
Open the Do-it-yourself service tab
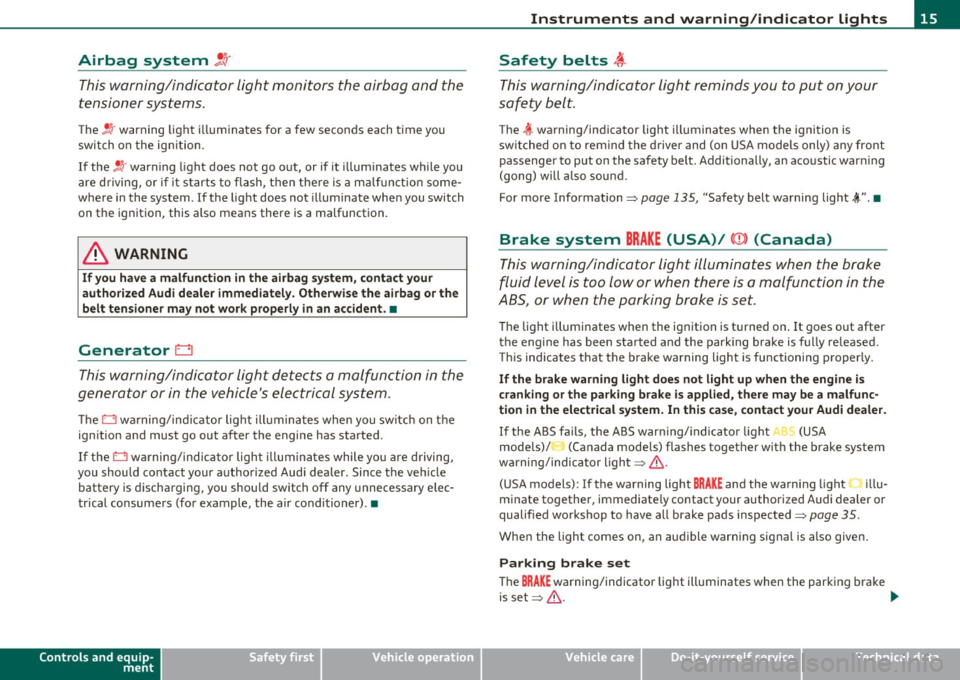click(721, 663)
